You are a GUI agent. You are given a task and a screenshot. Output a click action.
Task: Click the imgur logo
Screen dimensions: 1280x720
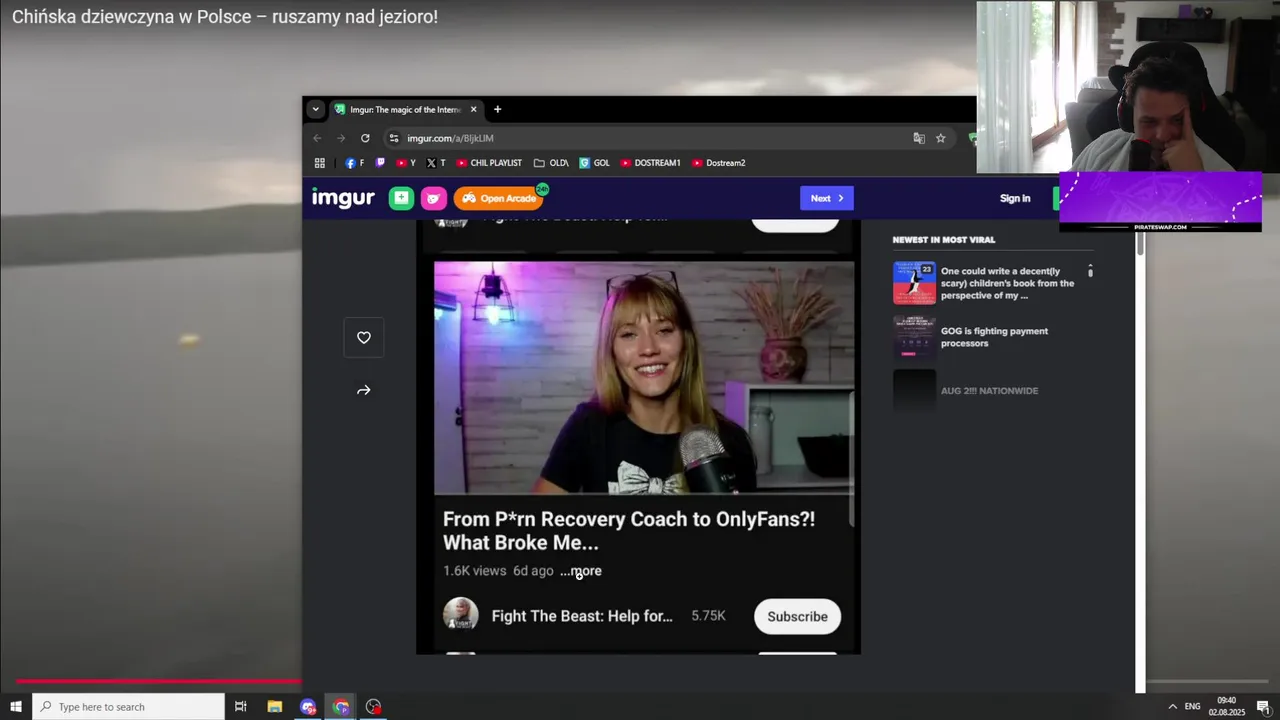[x=343, y=198]
